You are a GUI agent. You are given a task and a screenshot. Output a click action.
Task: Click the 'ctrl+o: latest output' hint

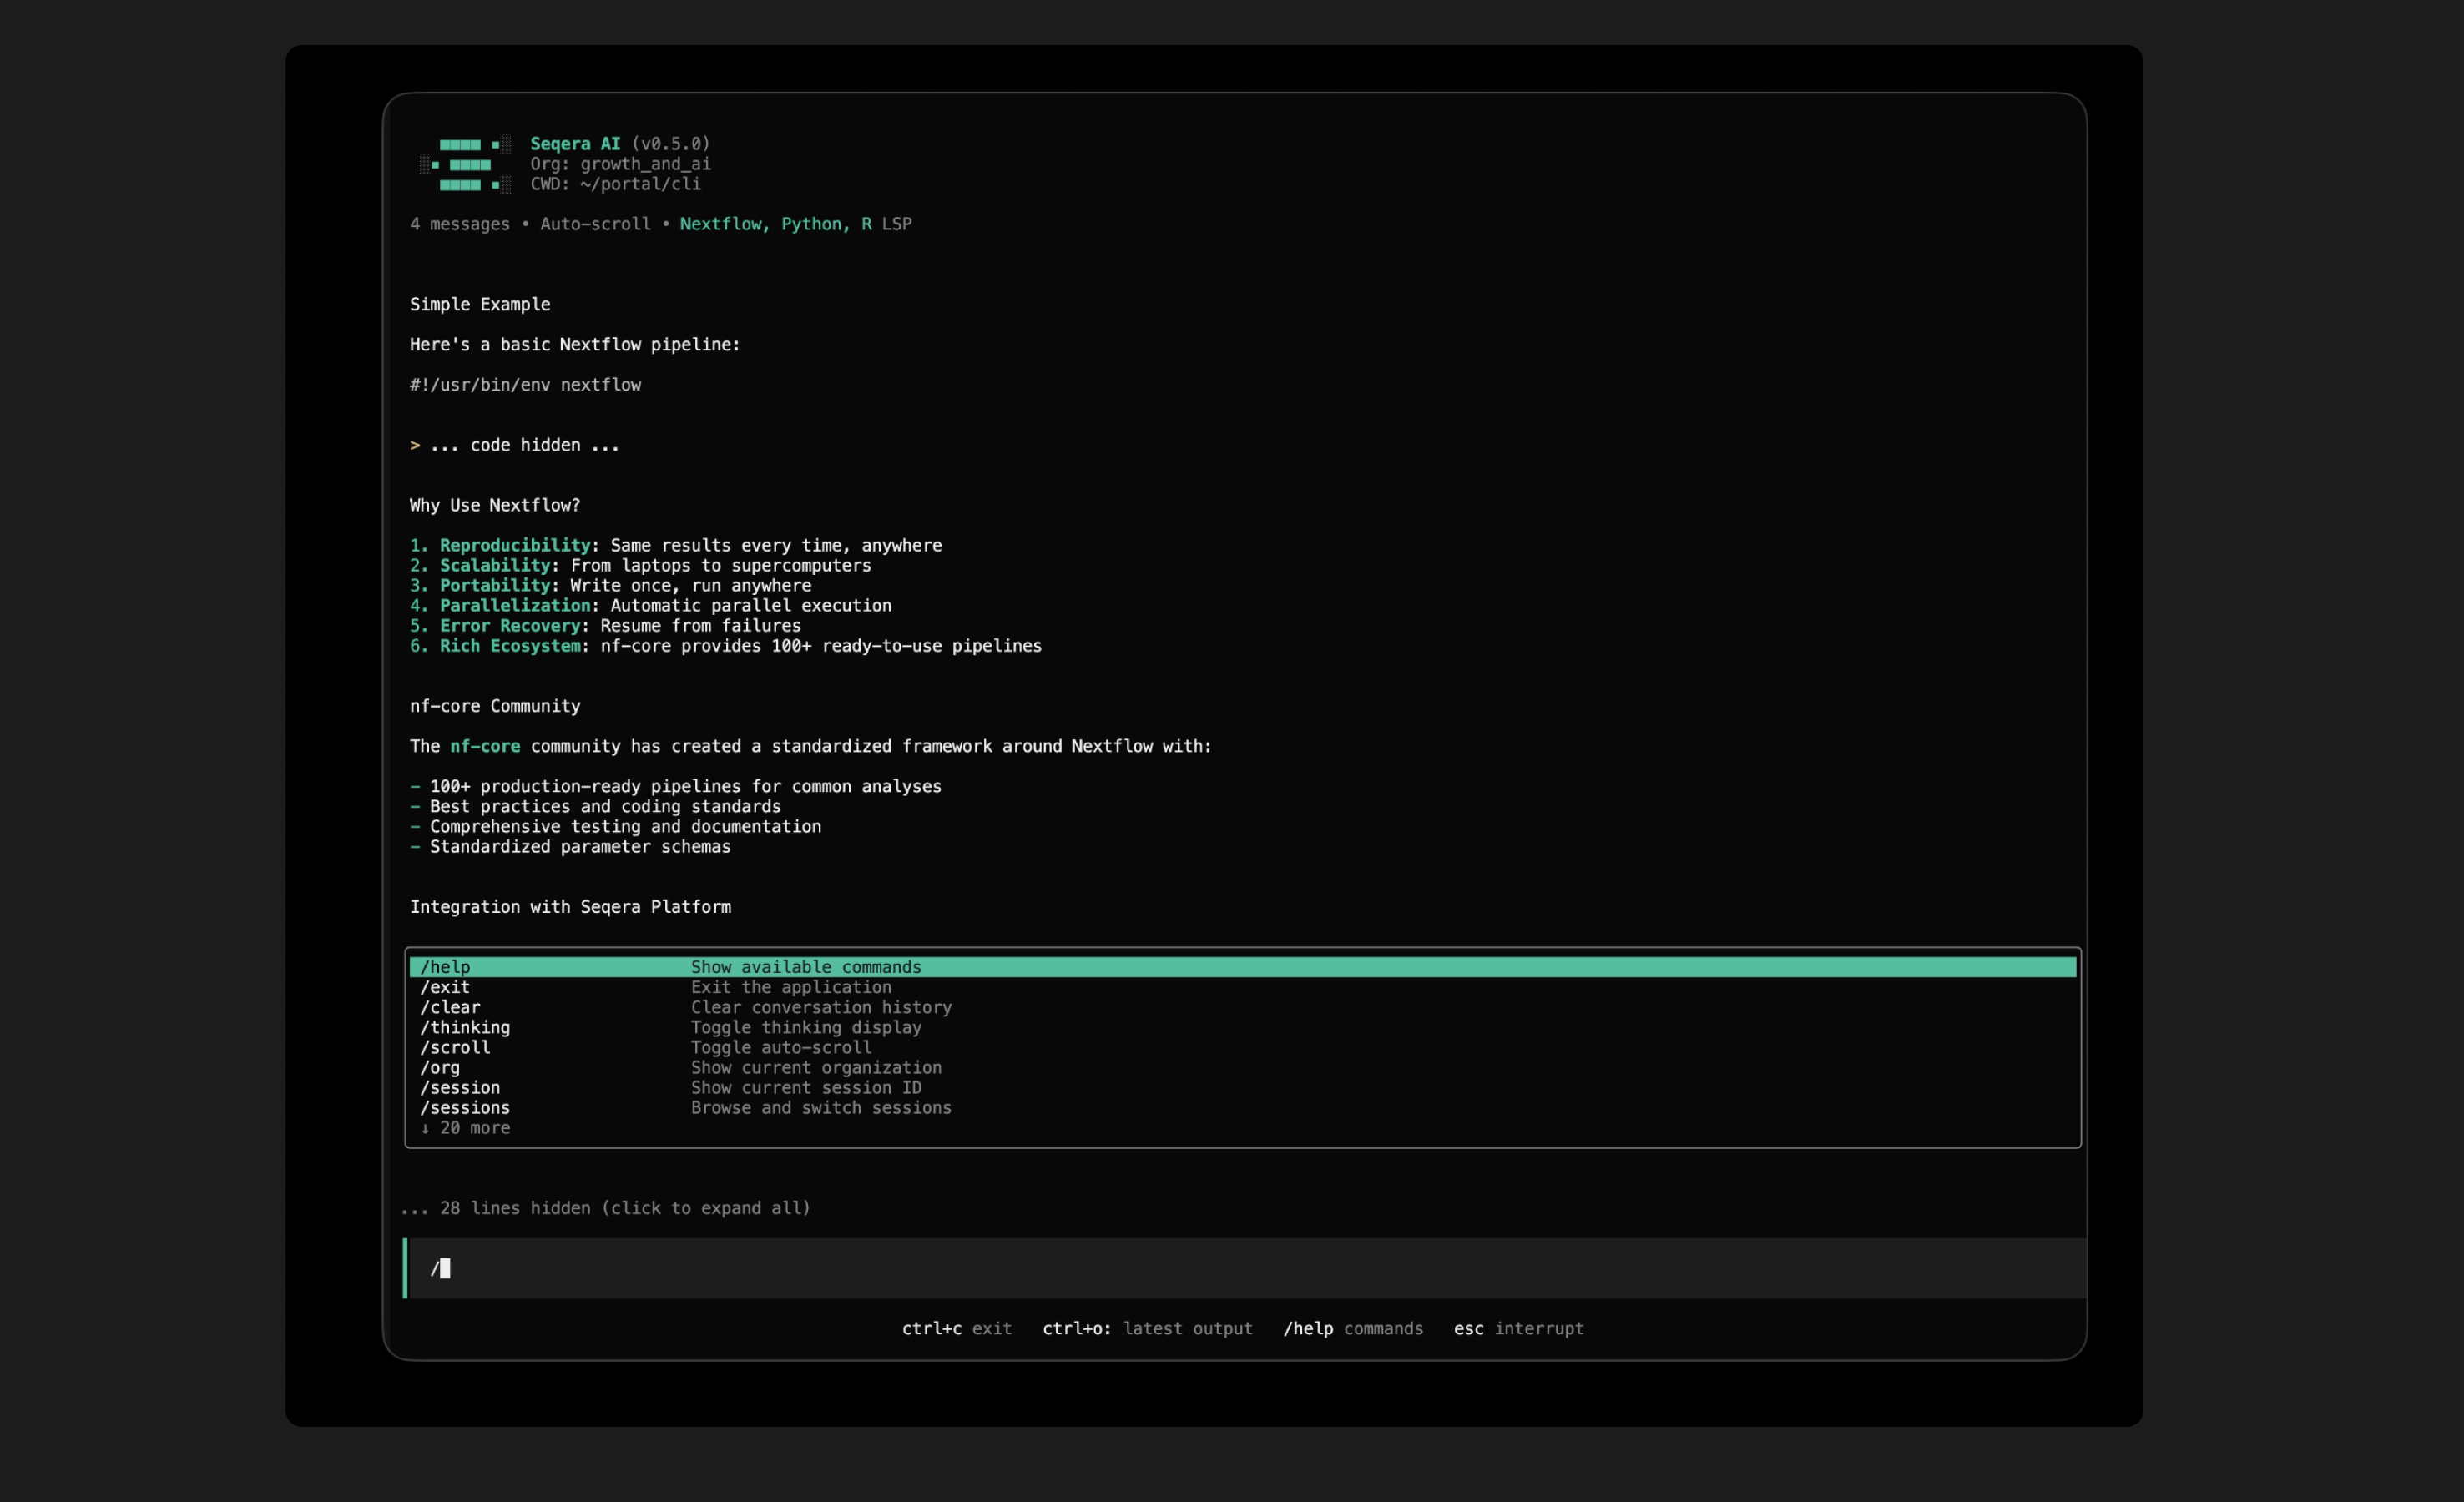[1147, 1328]
